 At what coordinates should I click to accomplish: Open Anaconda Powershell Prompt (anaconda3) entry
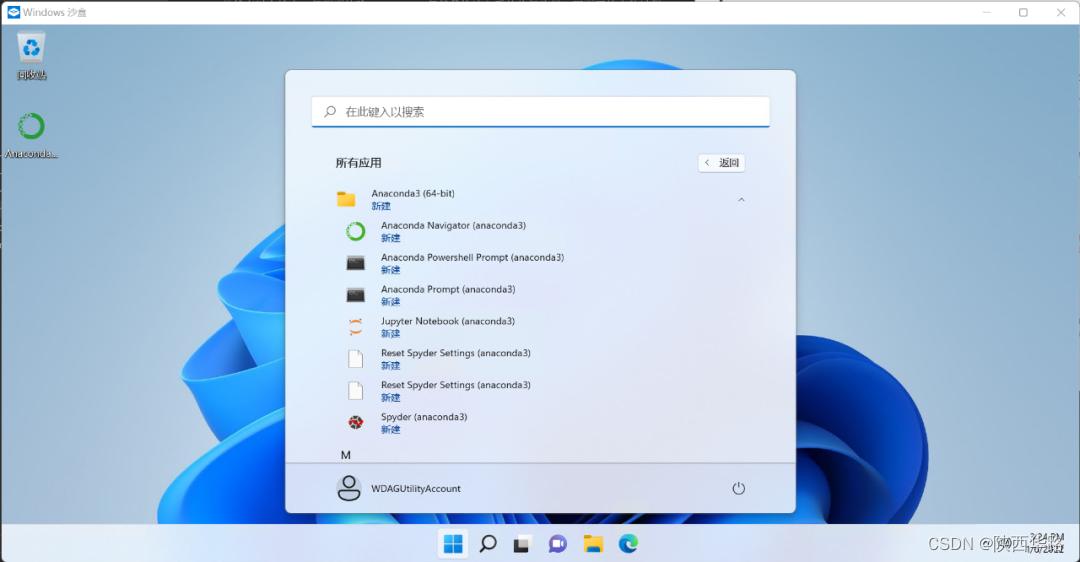coord(539,263)
